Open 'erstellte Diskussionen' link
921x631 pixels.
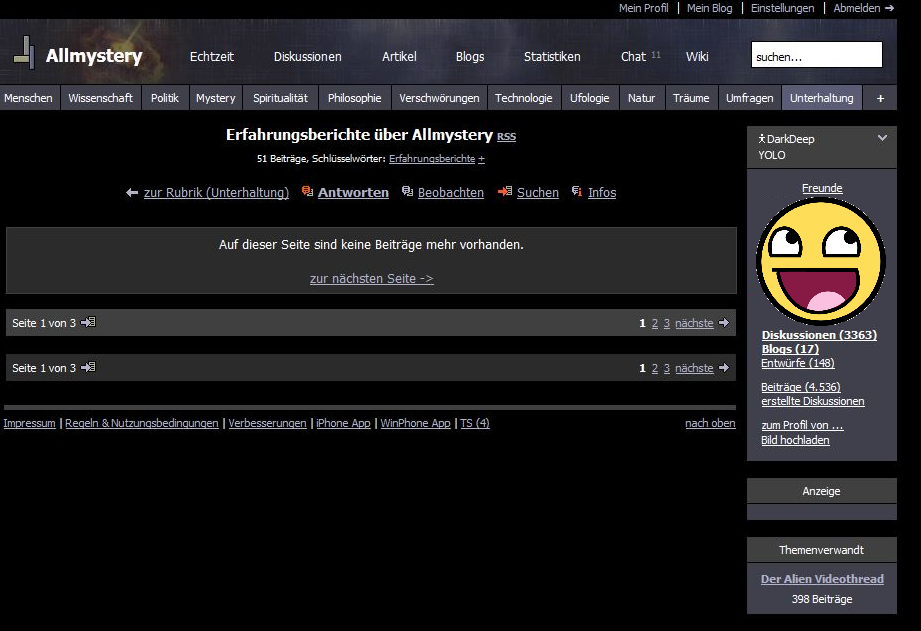pos(813,401)
